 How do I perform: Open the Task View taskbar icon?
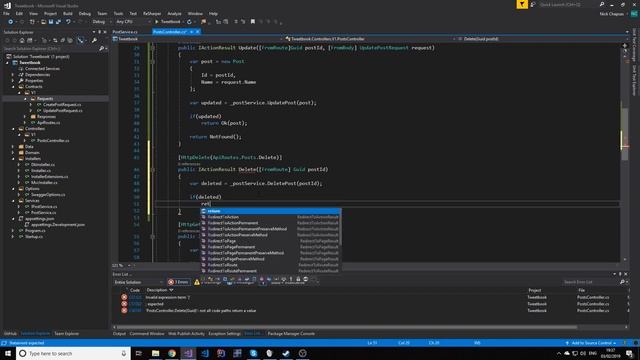click(x=139, y=353)
